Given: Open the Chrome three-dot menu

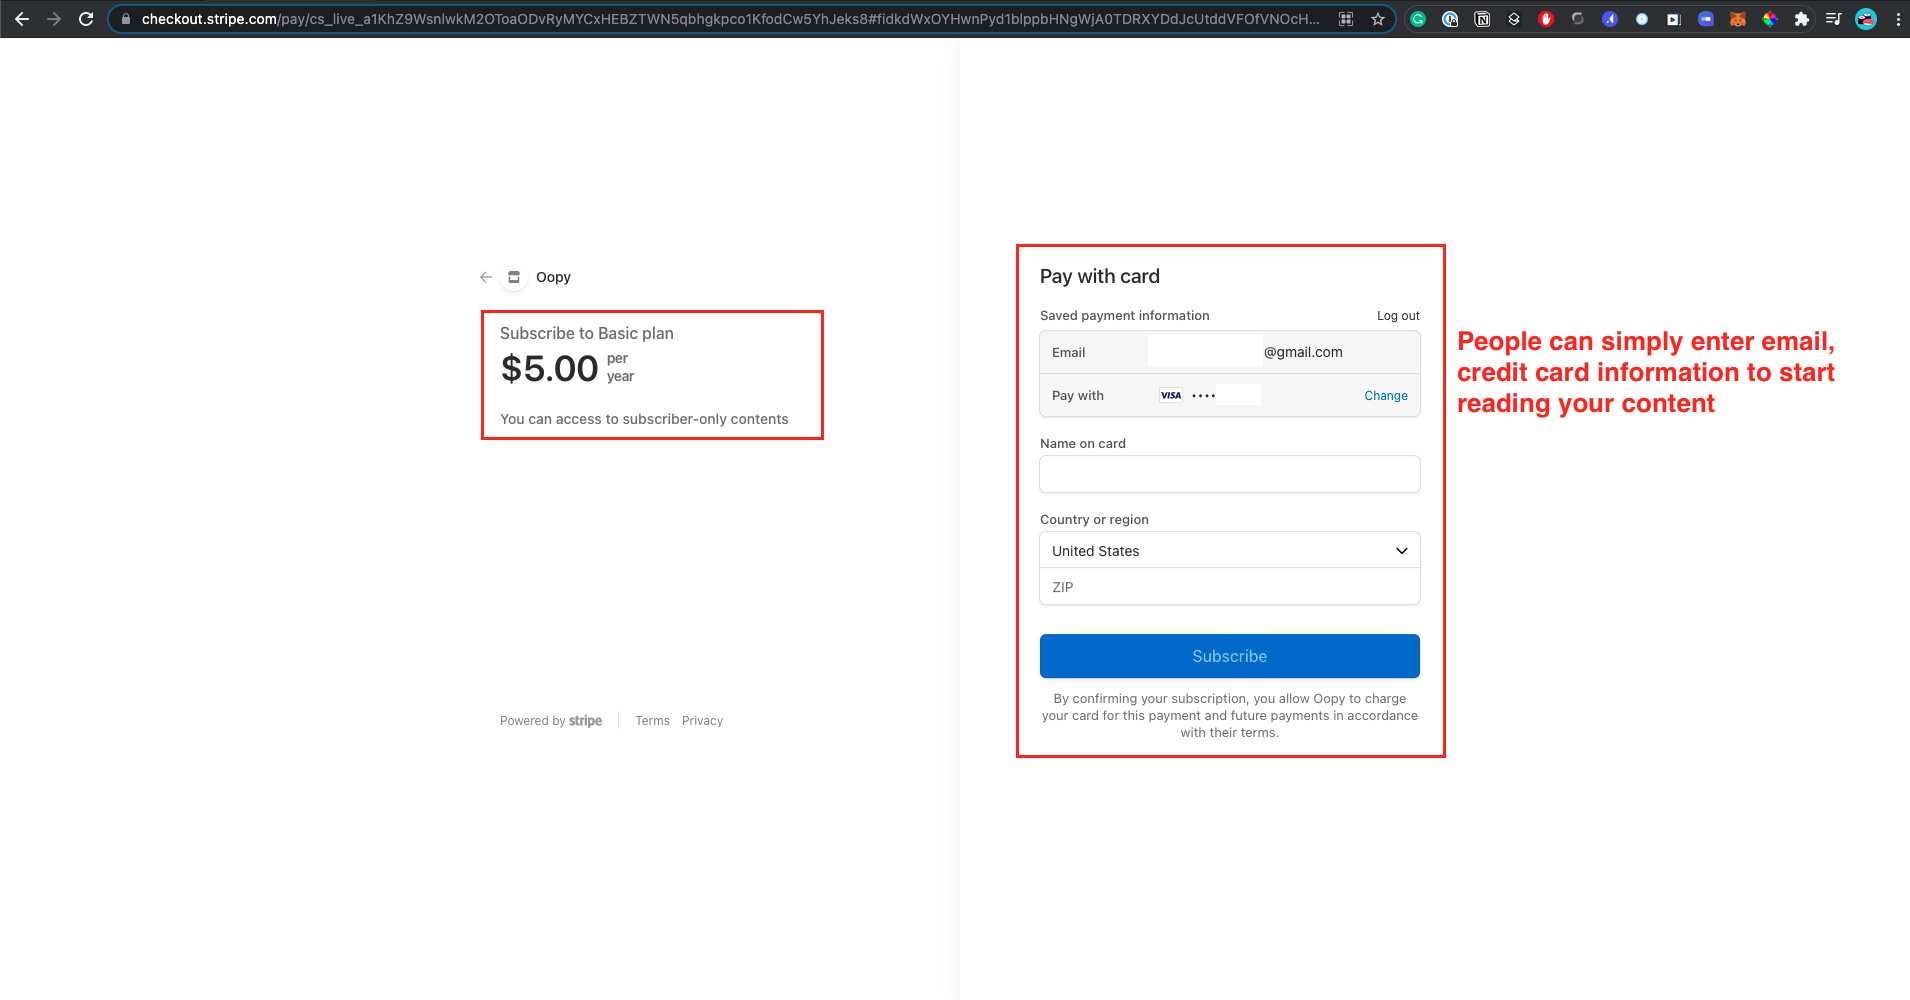Looking at the screenshot, I should pyautogui.click(x=1898, y=19).
